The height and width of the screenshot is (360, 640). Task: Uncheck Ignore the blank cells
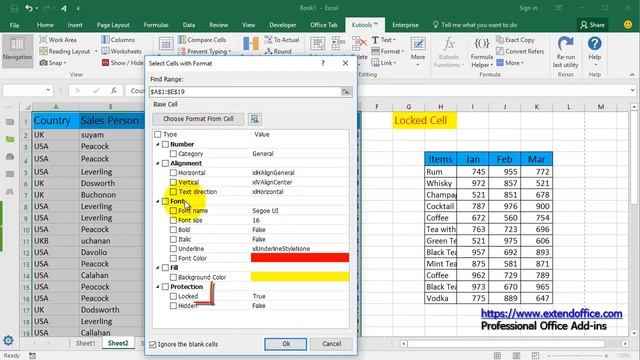[x=153, y=344]
